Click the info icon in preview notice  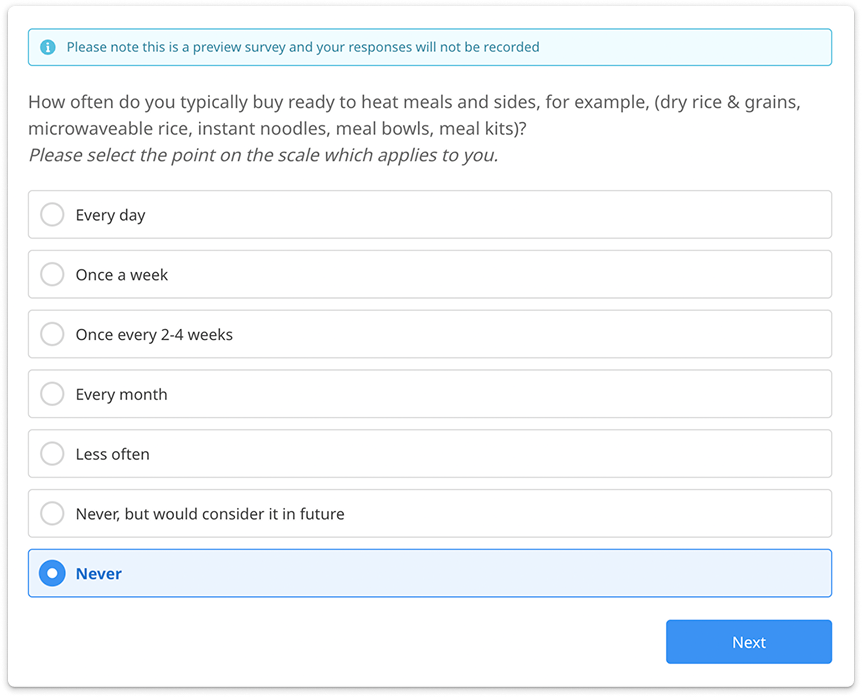tap(48, 47)
